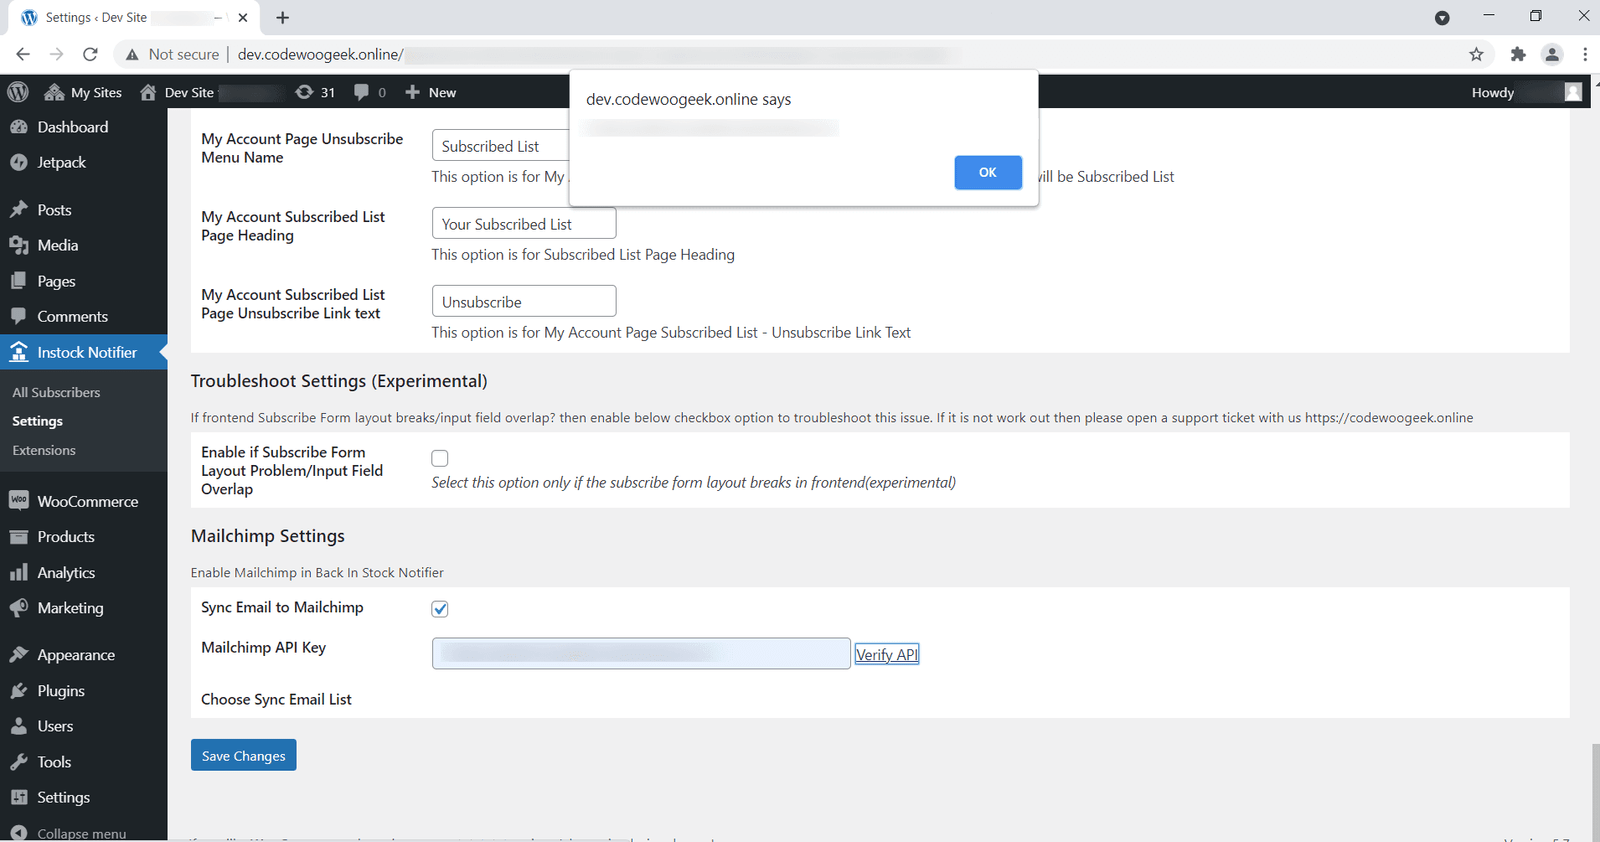Click the Marketing megaphone icon
Image resolution: width=1600 pixels, height=842 pixels.
pos(18,608)
